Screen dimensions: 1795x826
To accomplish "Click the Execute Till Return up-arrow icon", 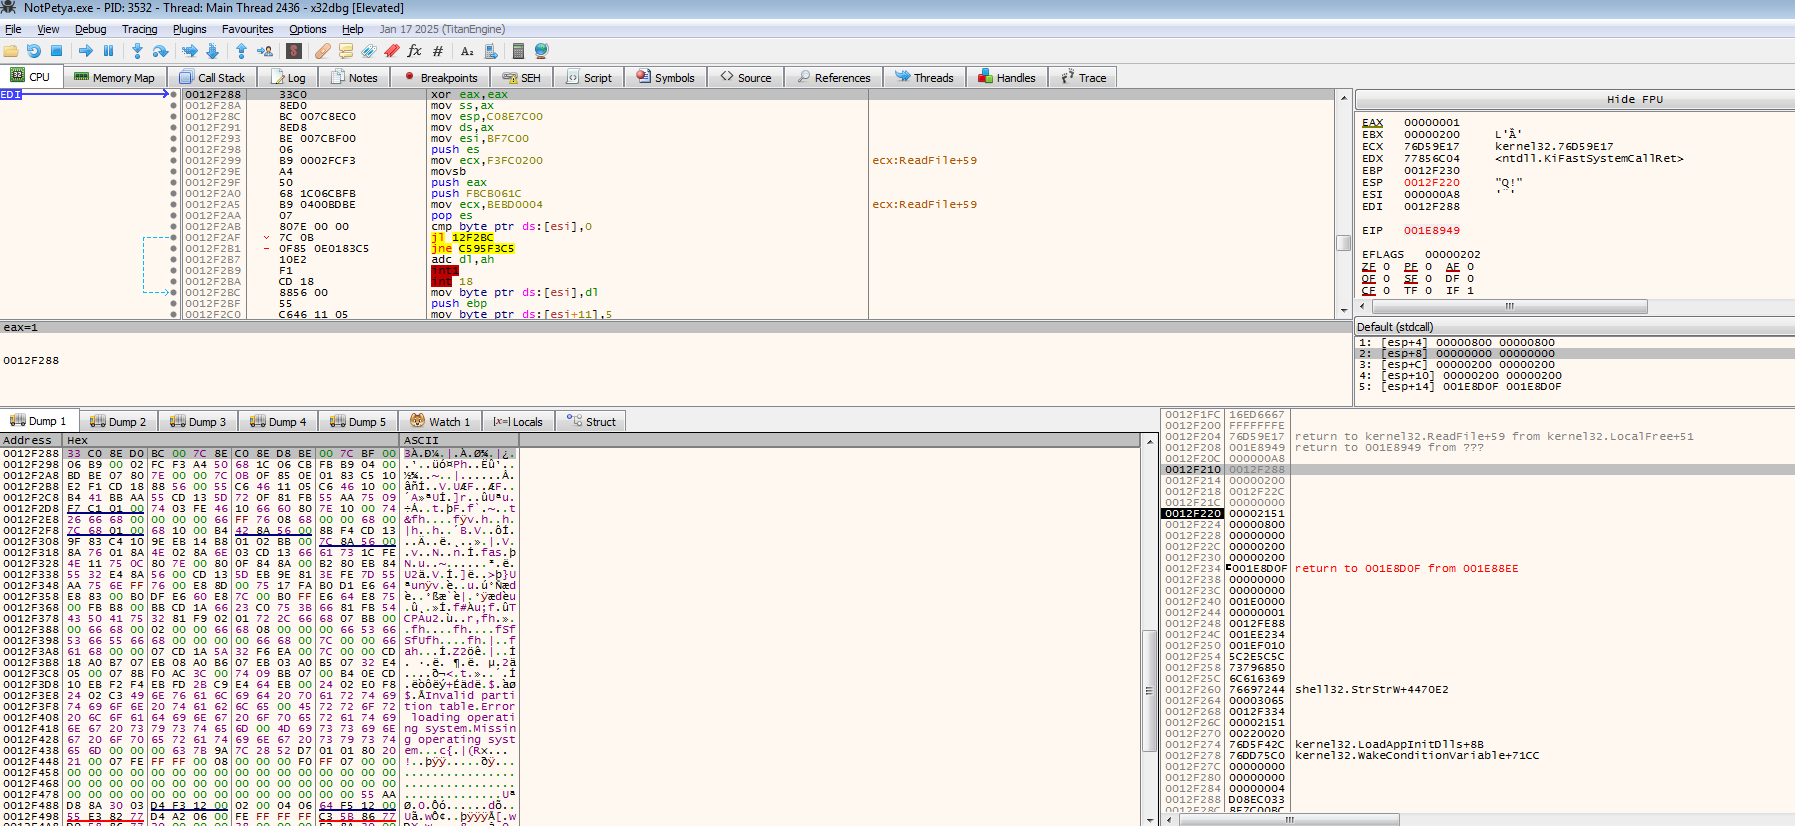I will click(x=241, y=51).
